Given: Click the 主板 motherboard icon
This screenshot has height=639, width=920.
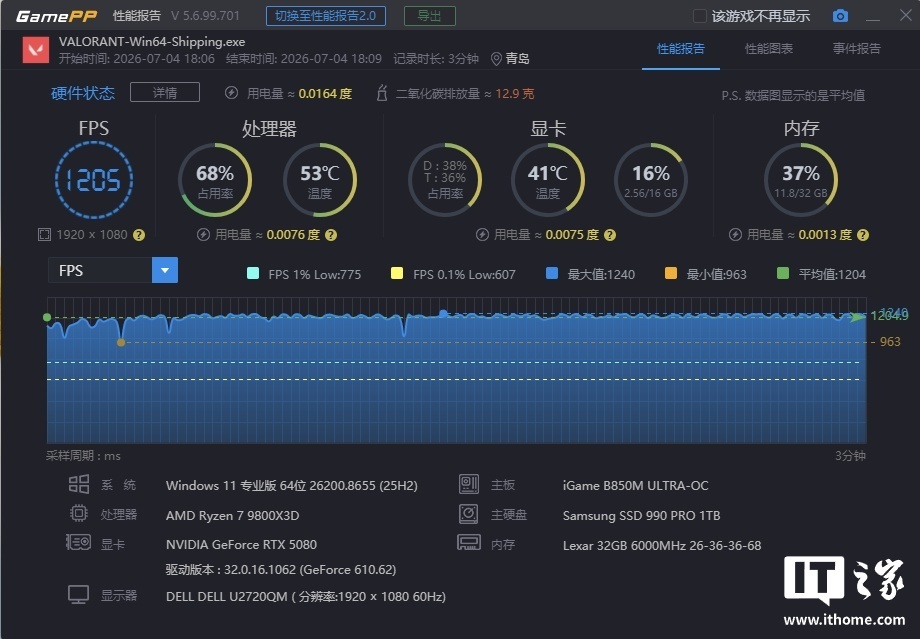Looking at the screenshot, I should tap(469, 484).
